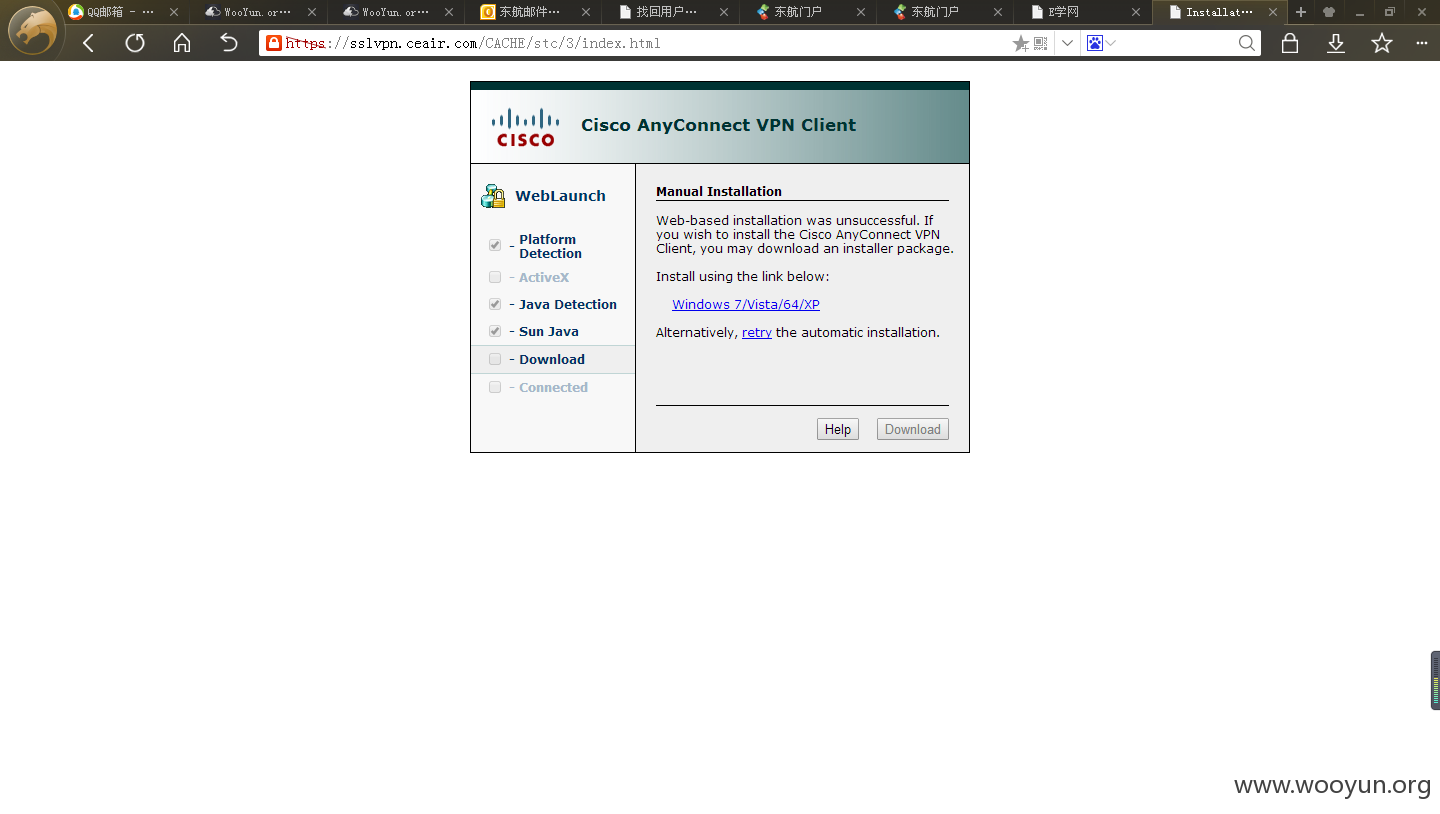
Task: Open the downloads arrow icon
Action: point(1336,43)
